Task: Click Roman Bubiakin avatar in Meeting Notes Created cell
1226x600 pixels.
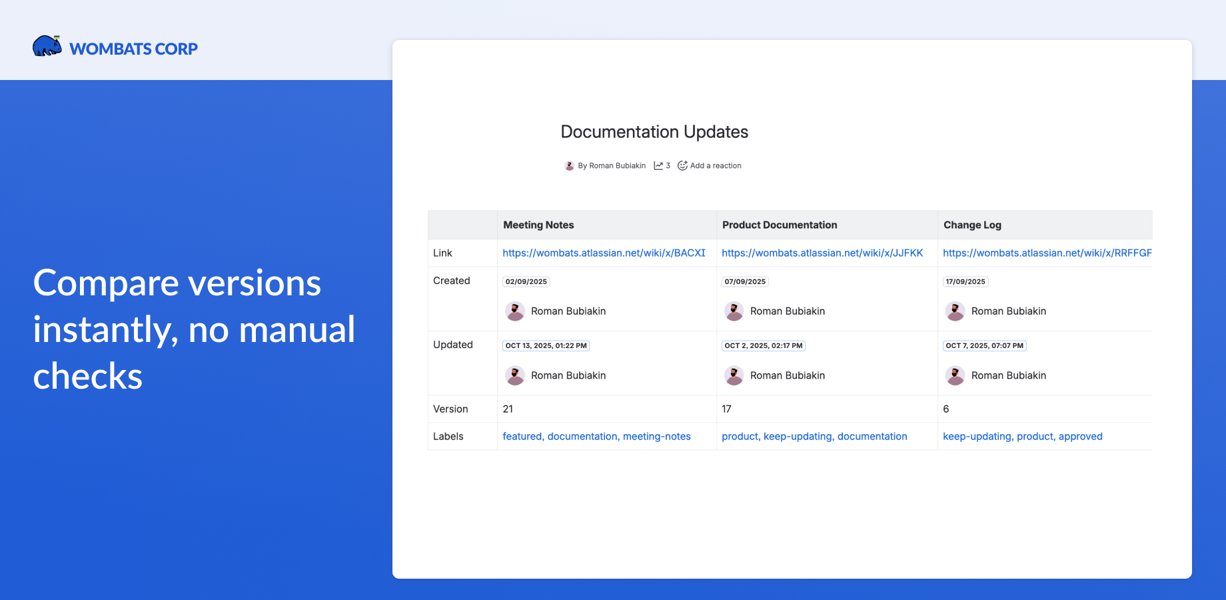Action: click(515, 311)
